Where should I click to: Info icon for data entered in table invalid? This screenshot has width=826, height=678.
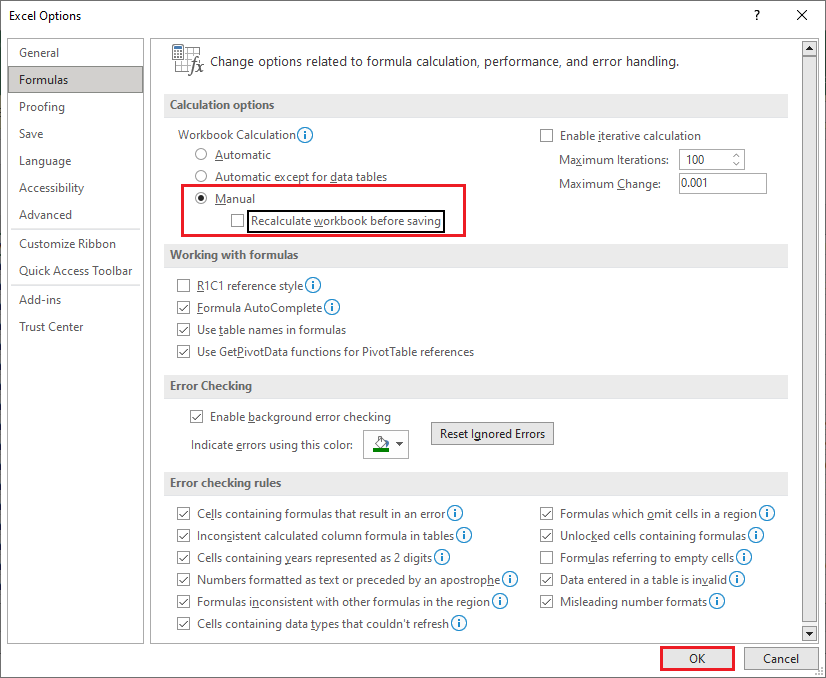click(737, 579)
